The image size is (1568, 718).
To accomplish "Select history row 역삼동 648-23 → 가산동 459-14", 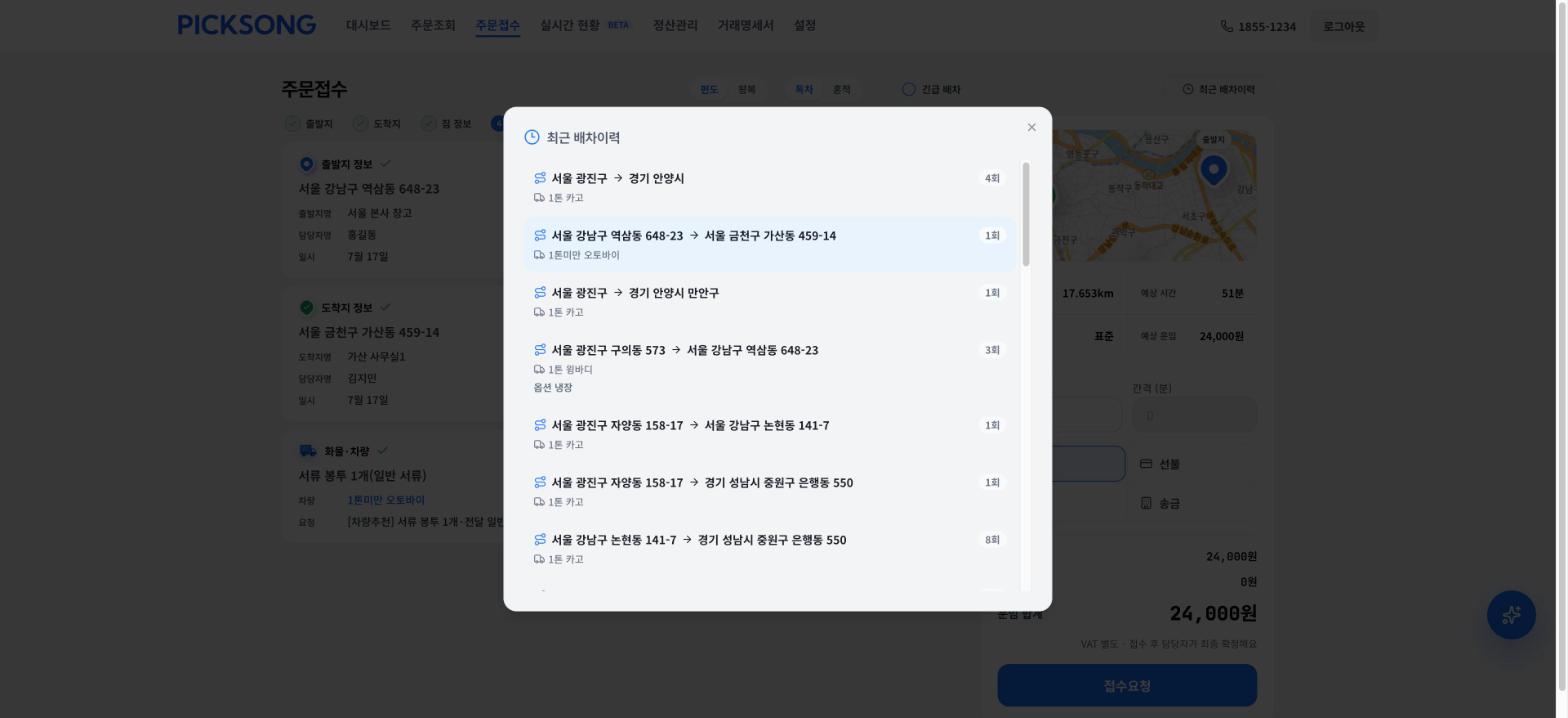I will click(769, 244).
